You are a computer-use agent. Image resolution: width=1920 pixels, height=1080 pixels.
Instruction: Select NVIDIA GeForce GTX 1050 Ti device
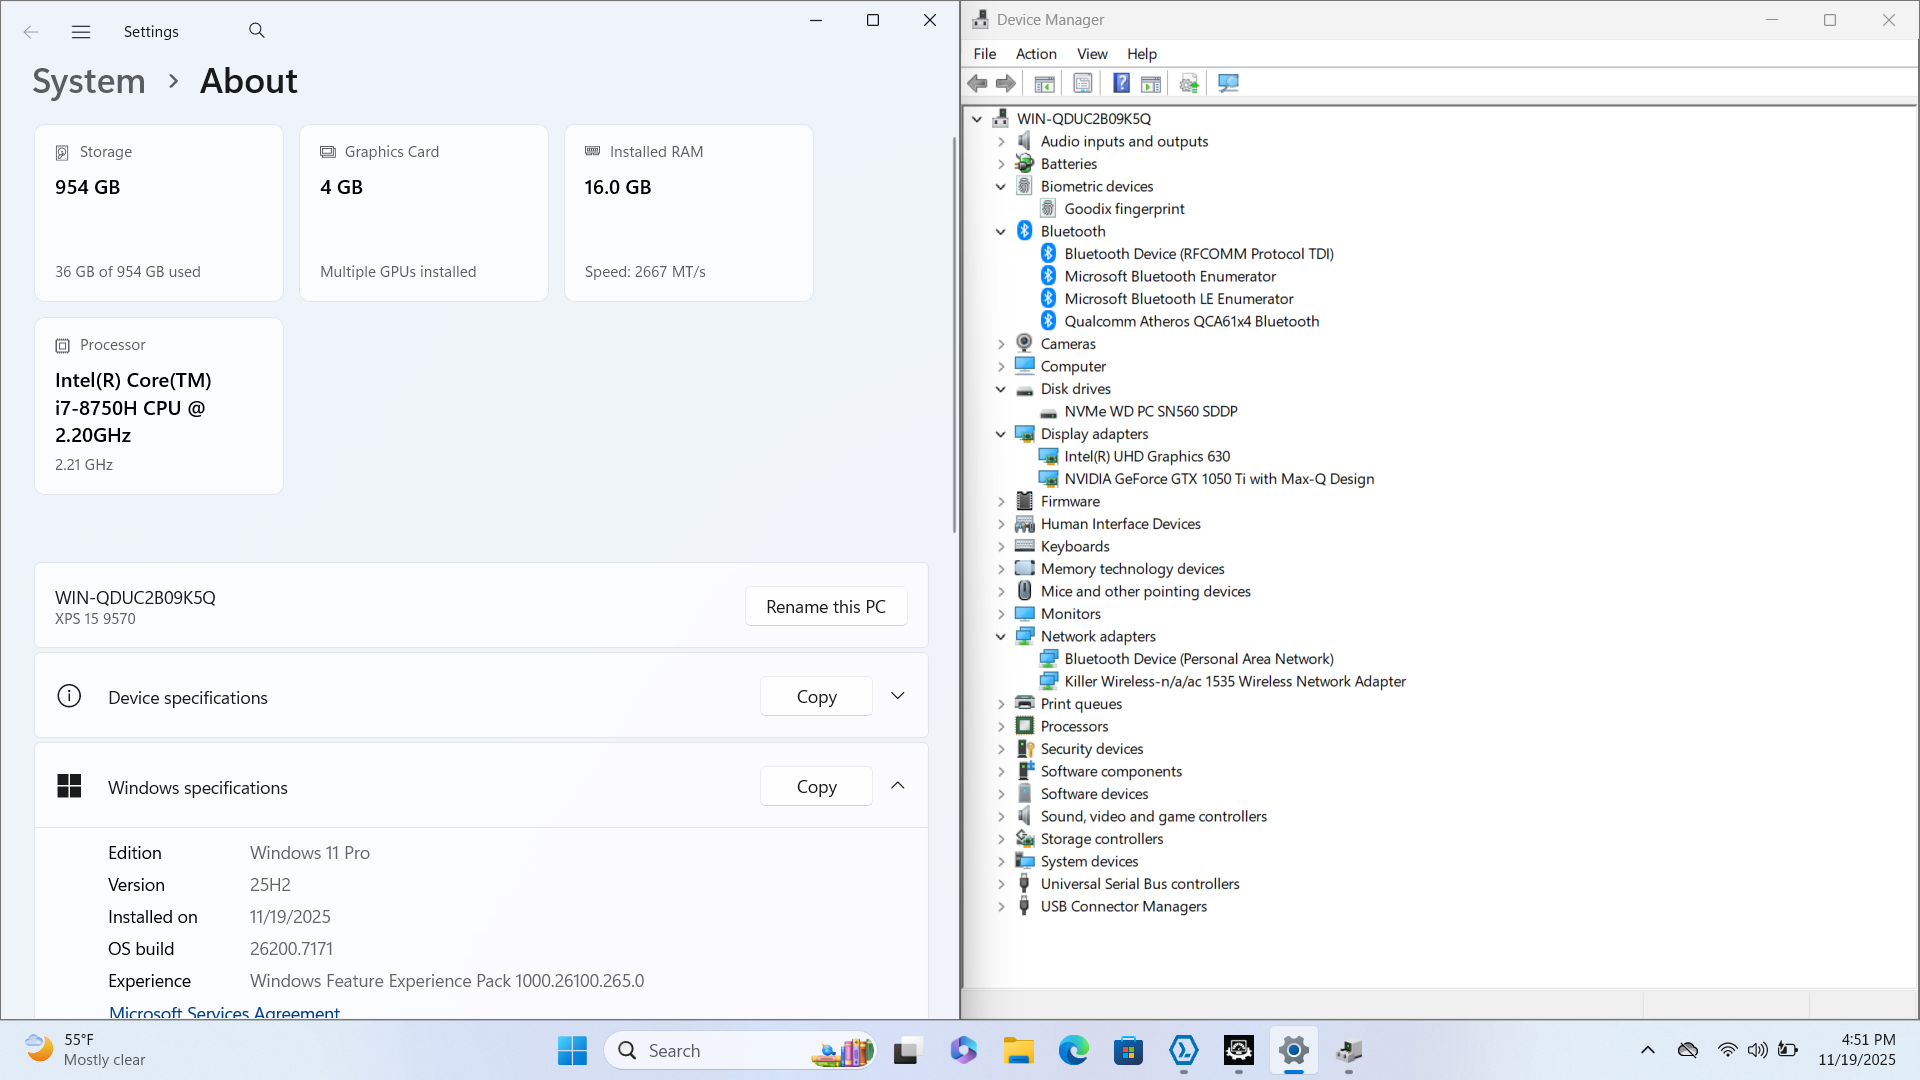coord(1218,479)
